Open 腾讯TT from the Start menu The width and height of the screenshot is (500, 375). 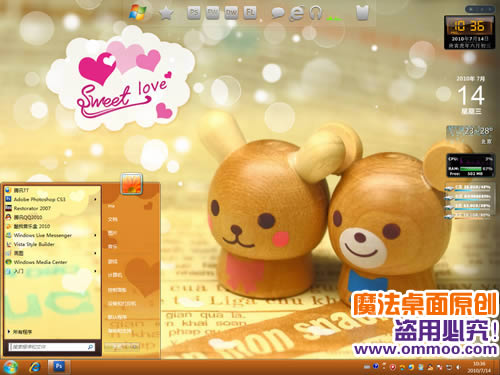[x=52, y=190]
